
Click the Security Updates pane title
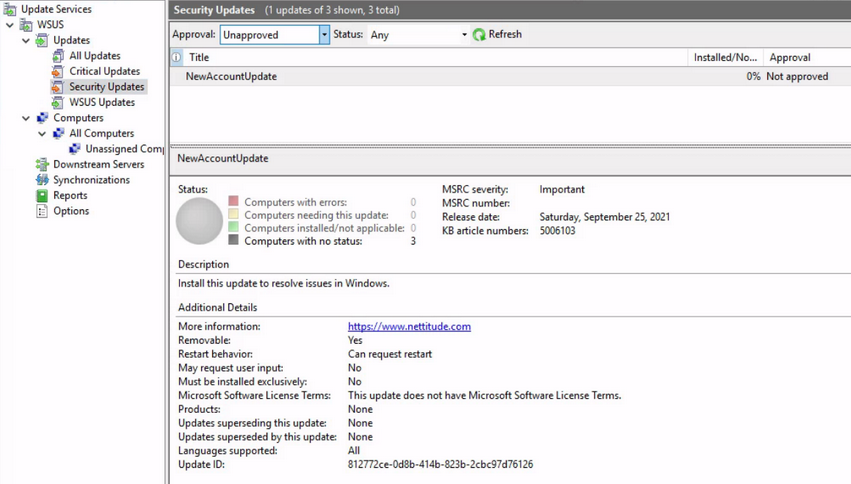(x=214, y=10)
